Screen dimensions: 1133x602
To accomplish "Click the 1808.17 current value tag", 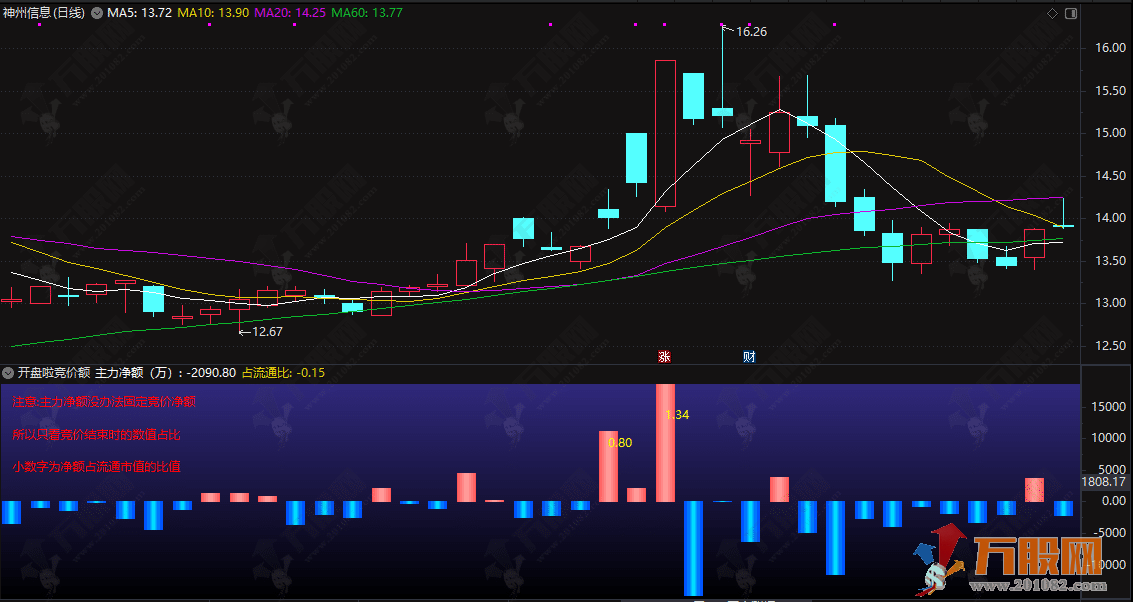I will pyautogui.click(x=1105, y=482).
